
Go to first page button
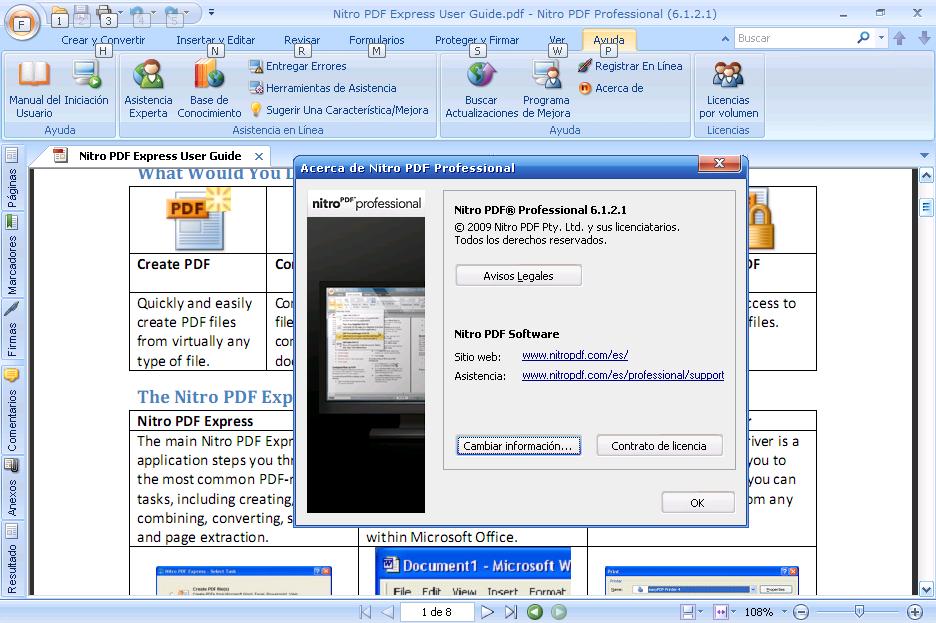coord(365,612)
